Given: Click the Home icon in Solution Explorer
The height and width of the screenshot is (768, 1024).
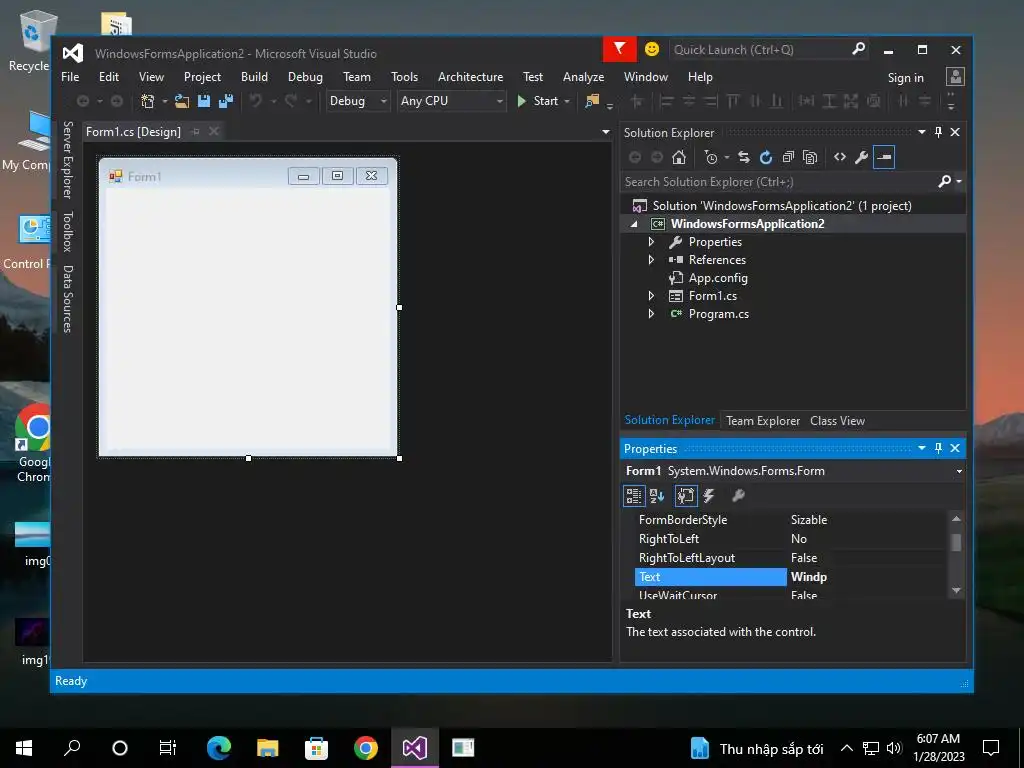Looking at the screenshot, I should [x=679, y=157].
